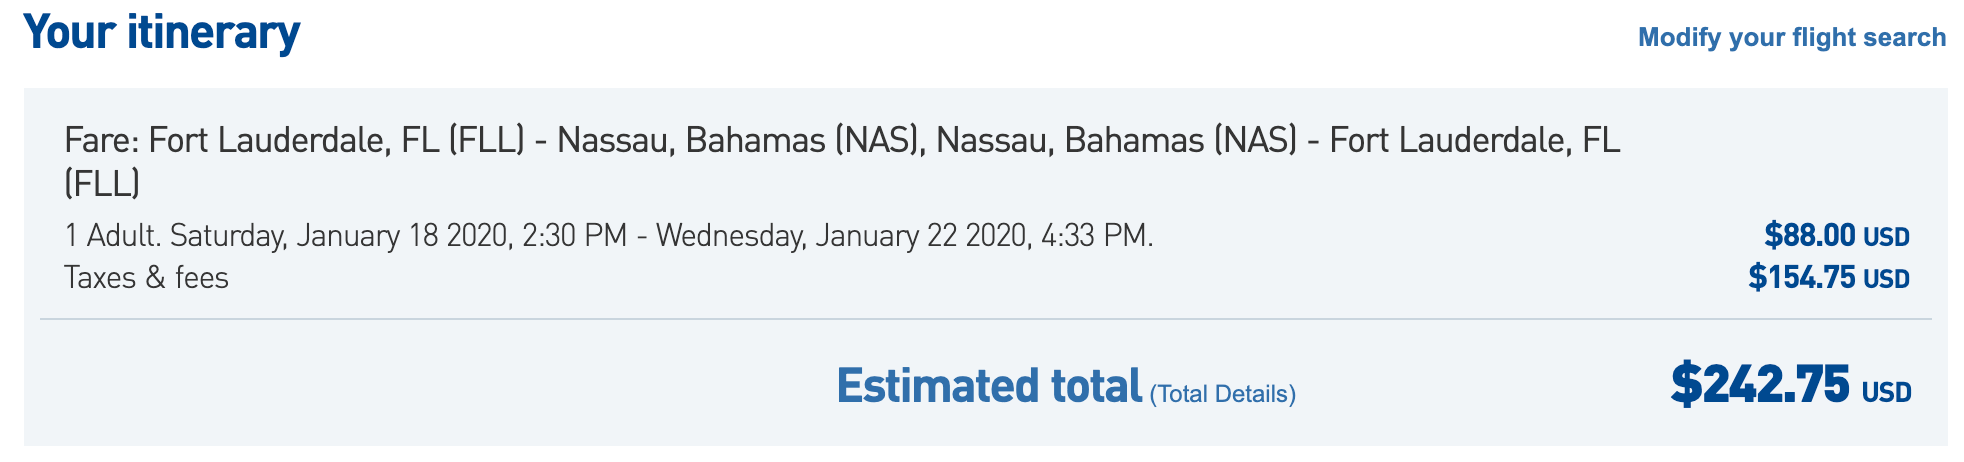Open the Total Details link
The width and height of the screenshot is (1964, 462).
click(1222, 394)
